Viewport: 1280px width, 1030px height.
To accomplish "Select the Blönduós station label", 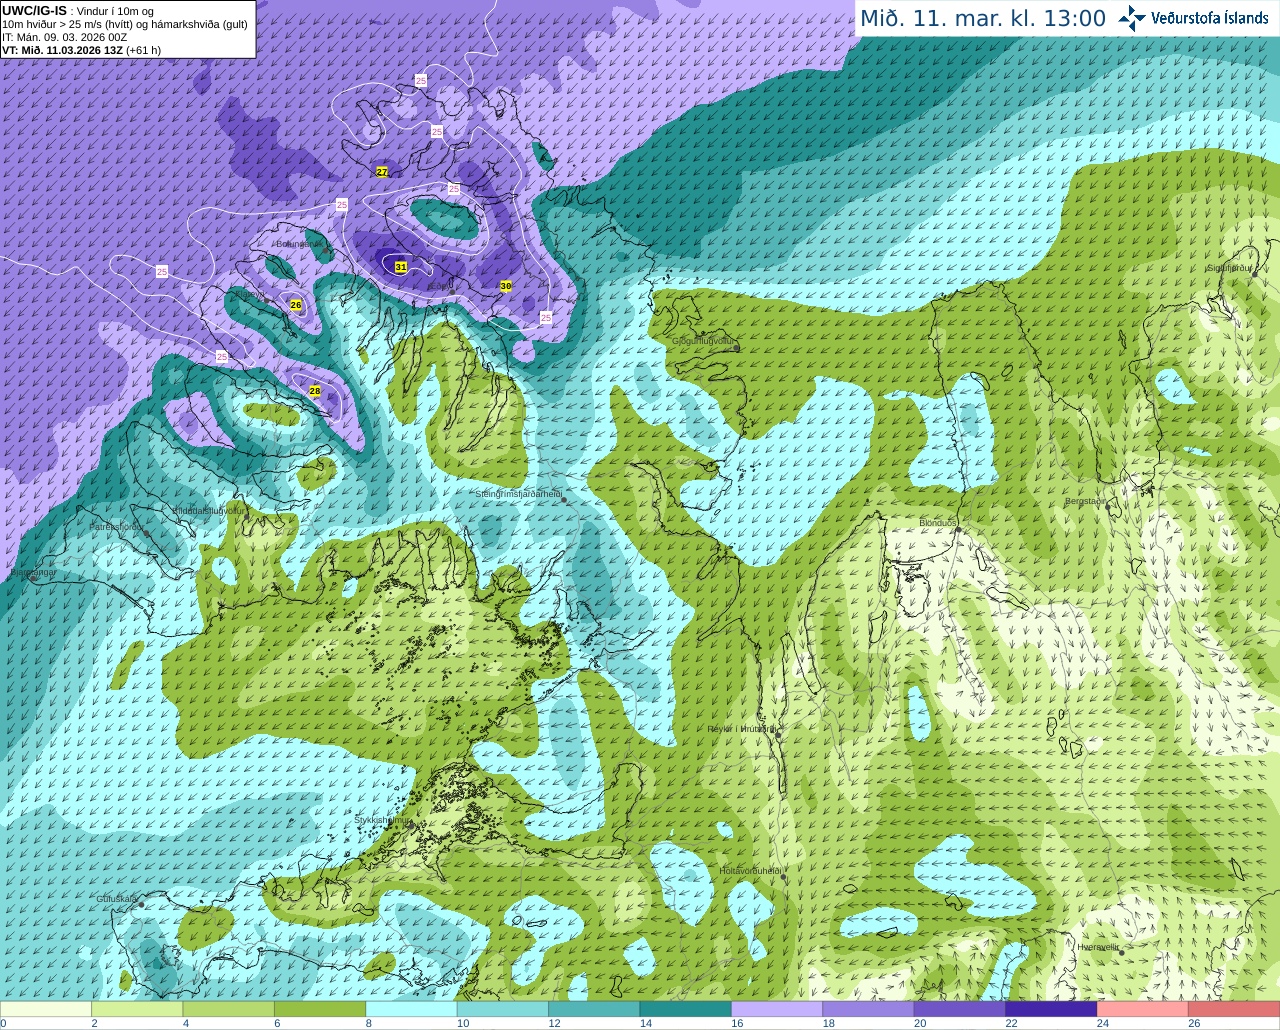I will (938, 523).
